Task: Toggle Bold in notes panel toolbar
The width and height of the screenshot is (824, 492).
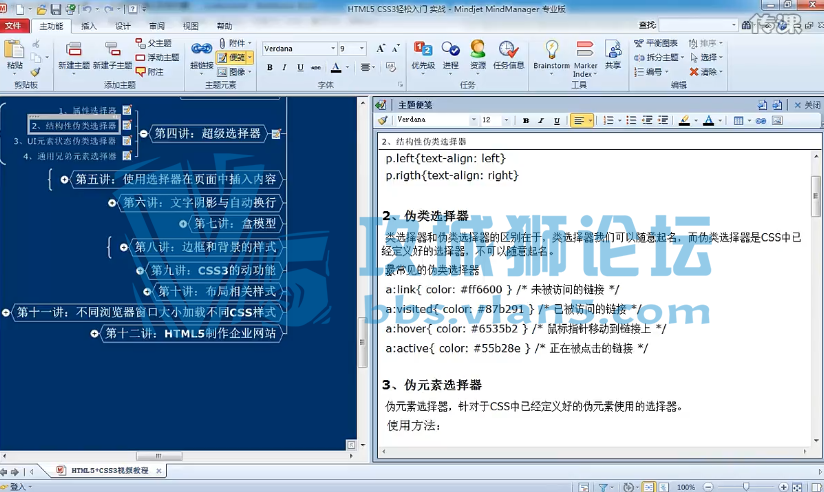Action: pos(526,120)
